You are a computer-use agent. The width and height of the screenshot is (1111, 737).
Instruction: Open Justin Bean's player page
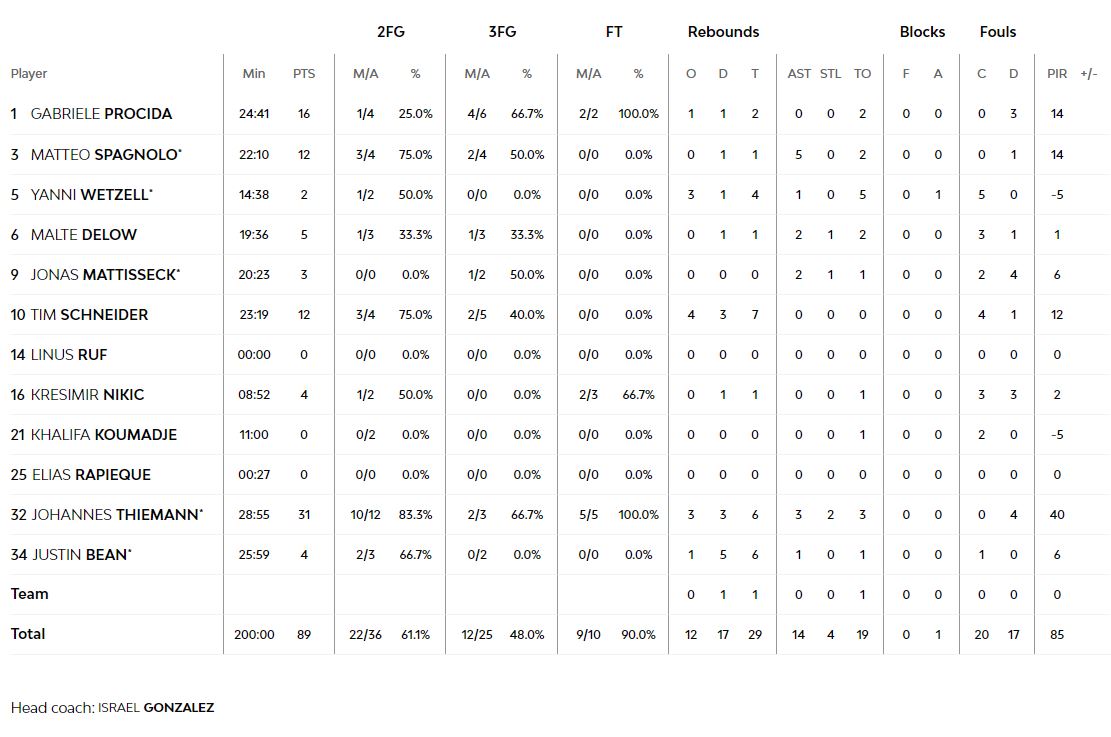[80, 555]
